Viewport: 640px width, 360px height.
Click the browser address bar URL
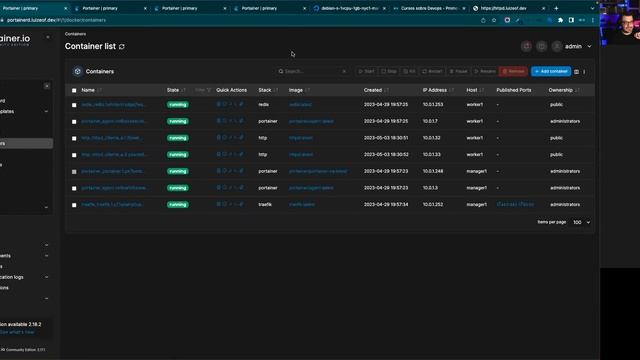[56, 20]
